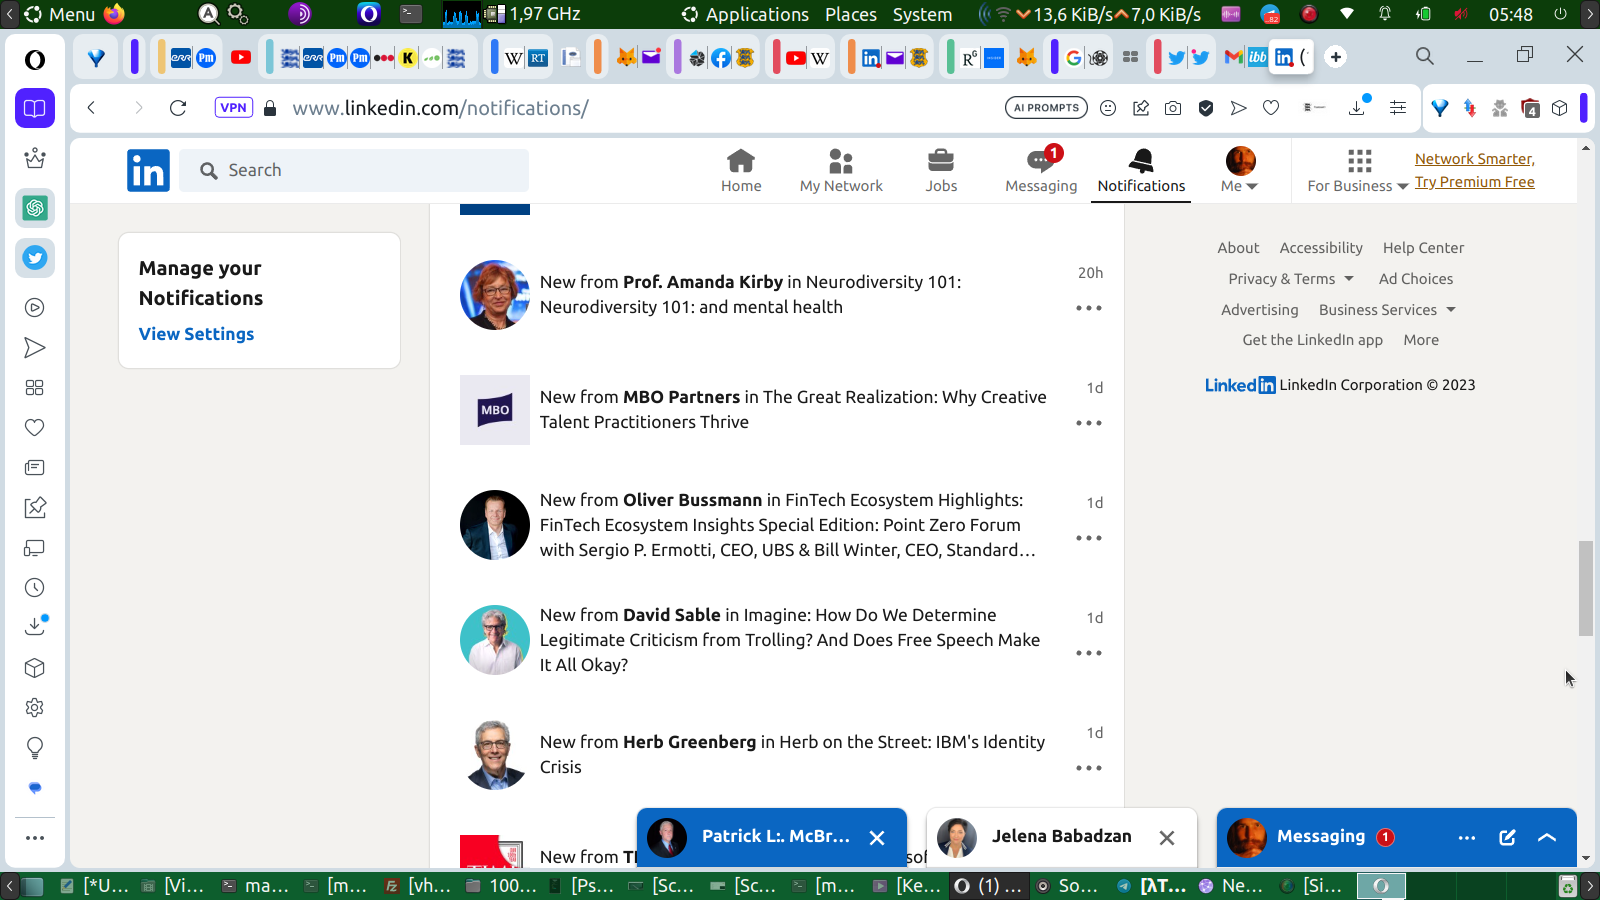Viewport: 1600px width, 900px height.
Task: Click Try Premium Free link
Action: click(x=1474, y=182)
